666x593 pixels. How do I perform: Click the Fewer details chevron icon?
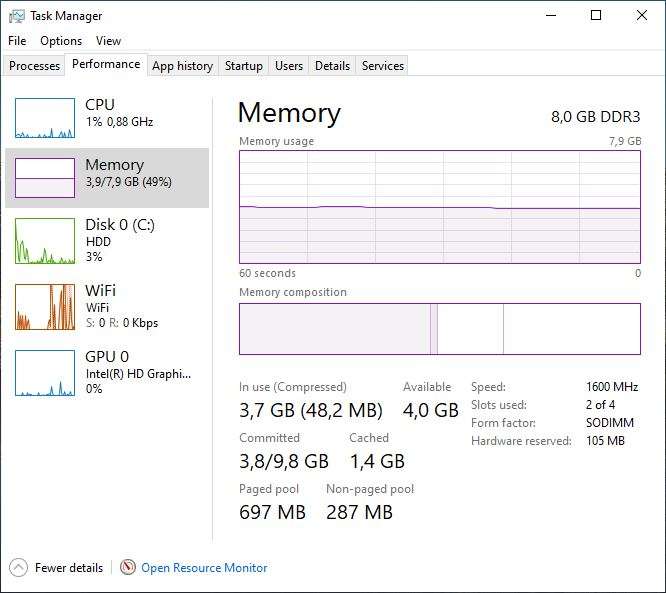click(19, 568)
